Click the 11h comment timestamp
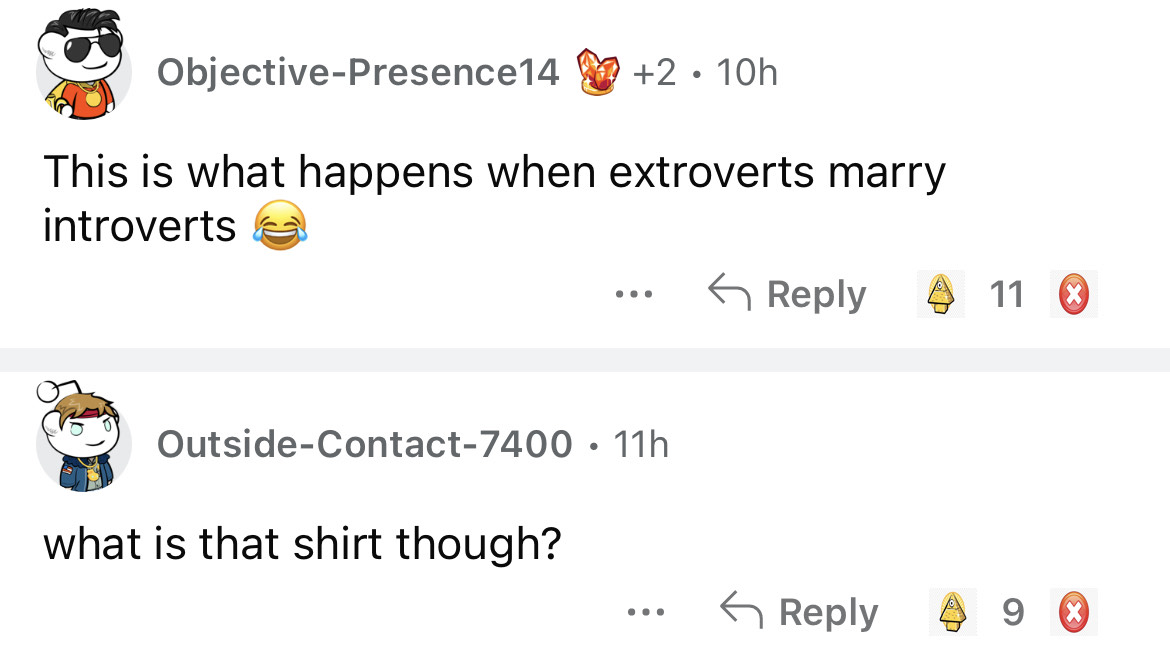Viewport: 1170px width, 659px height. coord(641,444)
